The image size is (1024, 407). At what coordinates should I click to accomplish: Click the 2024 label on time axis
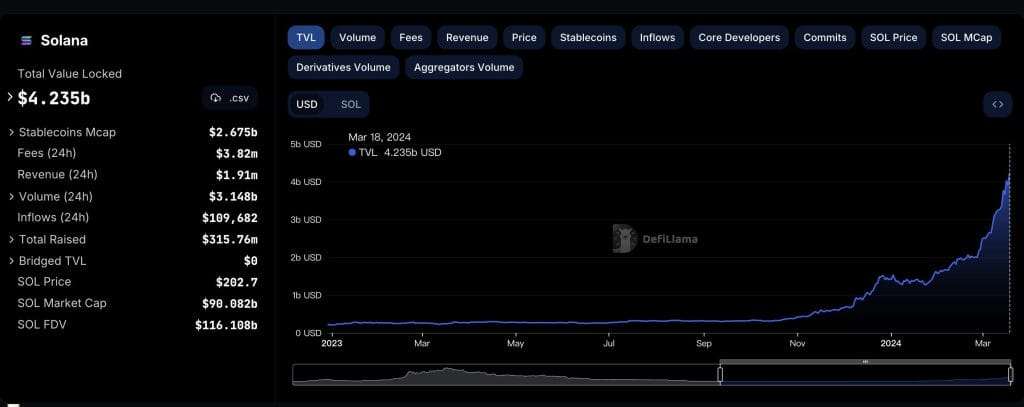coord(891,343)
